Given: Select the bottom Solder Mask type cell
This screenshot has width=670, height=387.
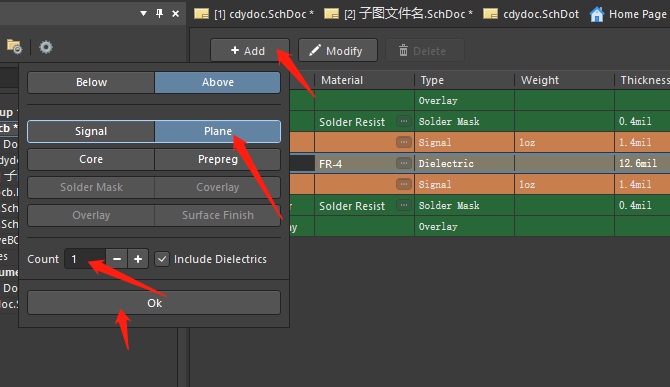Looking at the screenshot, I should [464, 205].
